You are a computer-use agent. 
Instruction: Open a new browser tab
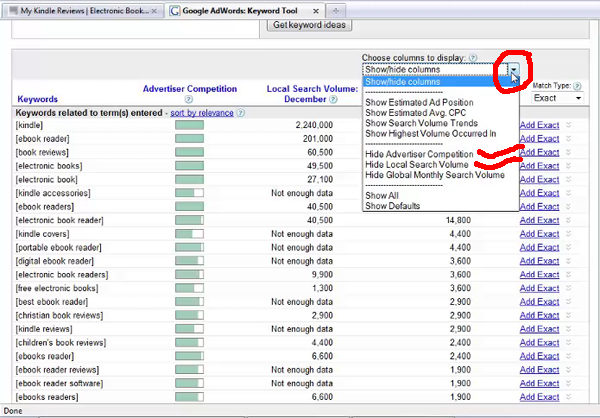[x=336, y=11]
